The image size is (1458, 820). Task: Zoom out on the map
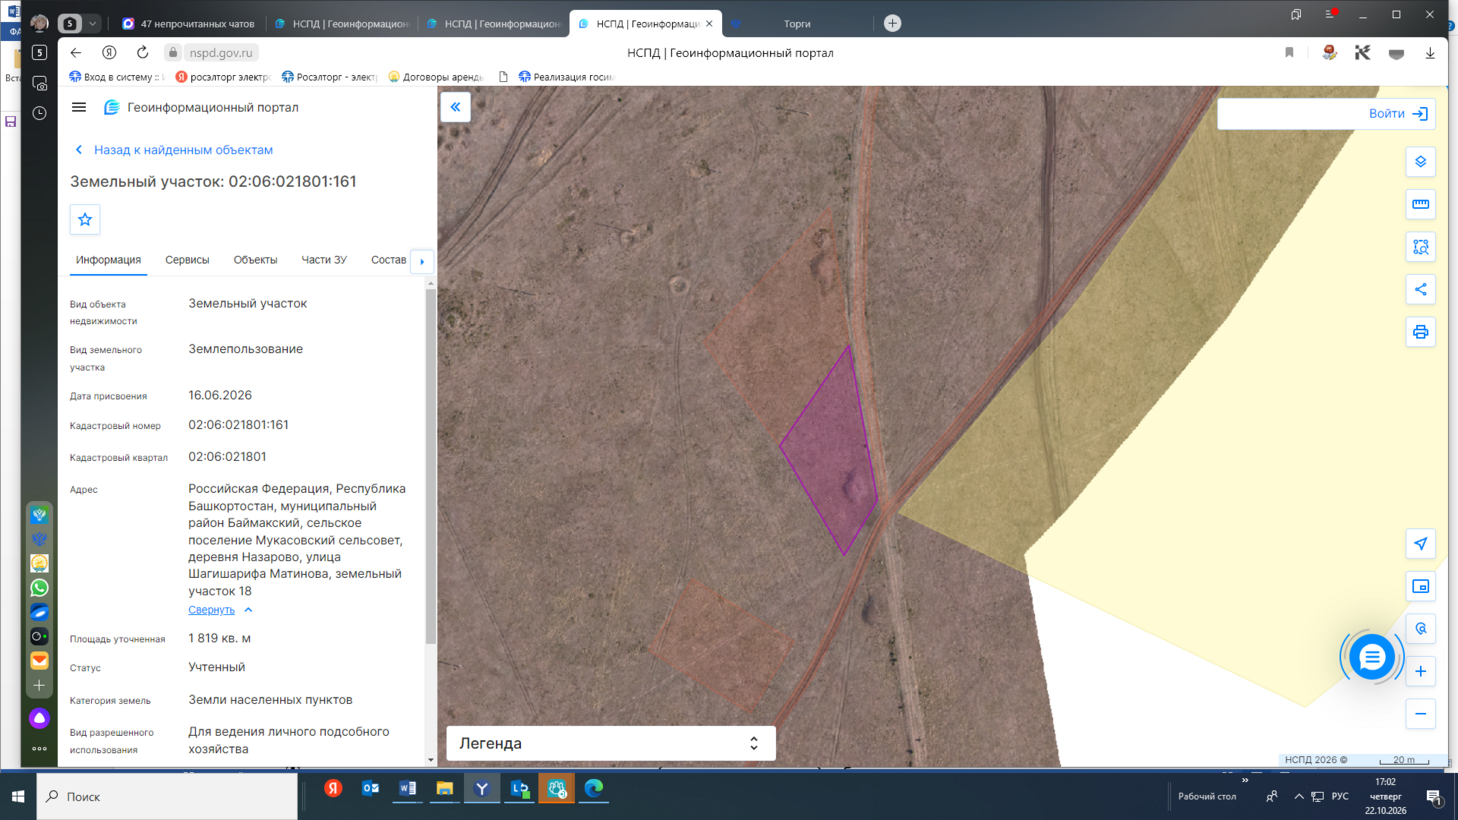pyautogui.click(x=1420, y=714)
